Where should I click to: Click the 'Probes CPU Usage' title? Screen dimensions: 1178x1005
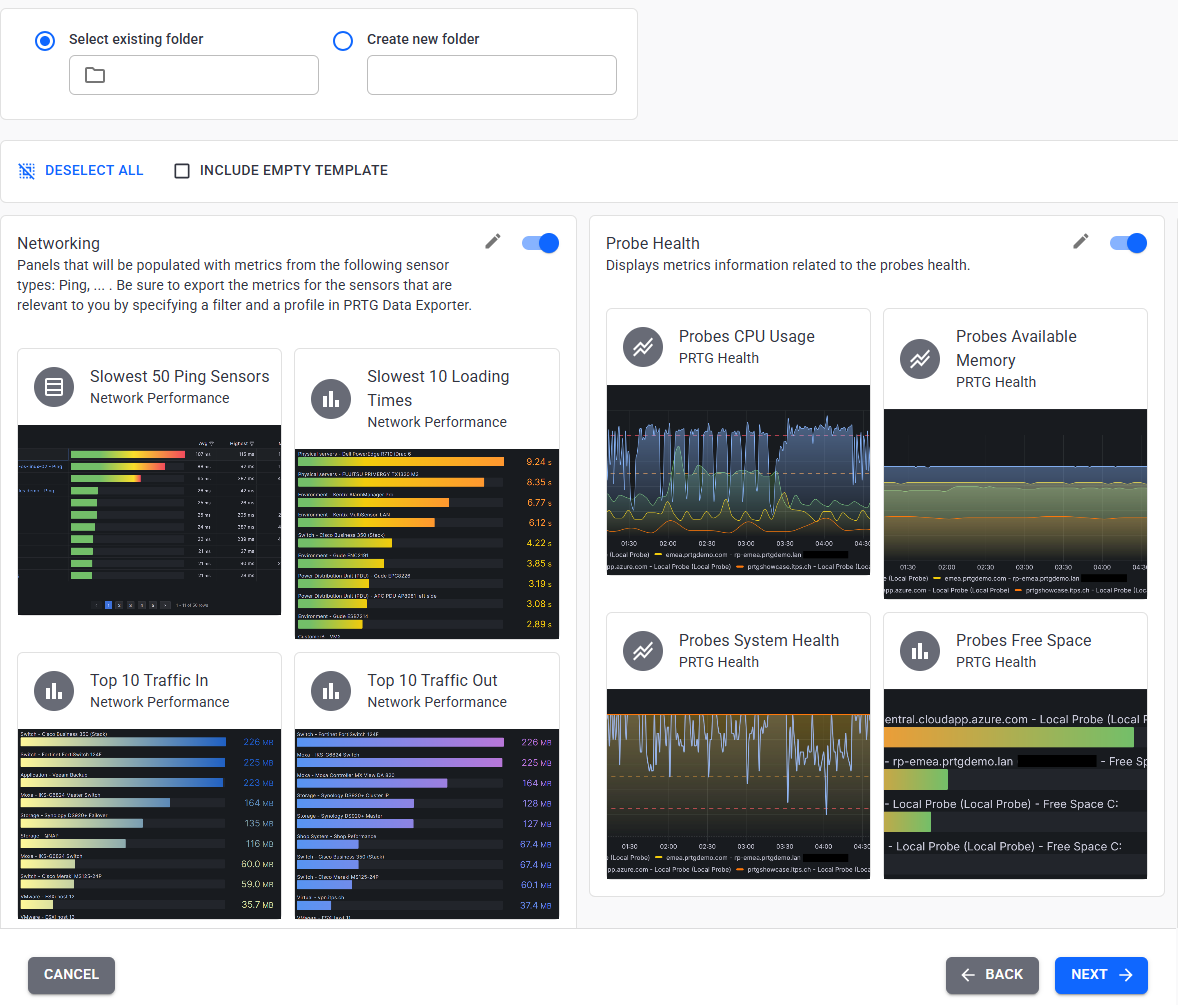click(747, 337)
